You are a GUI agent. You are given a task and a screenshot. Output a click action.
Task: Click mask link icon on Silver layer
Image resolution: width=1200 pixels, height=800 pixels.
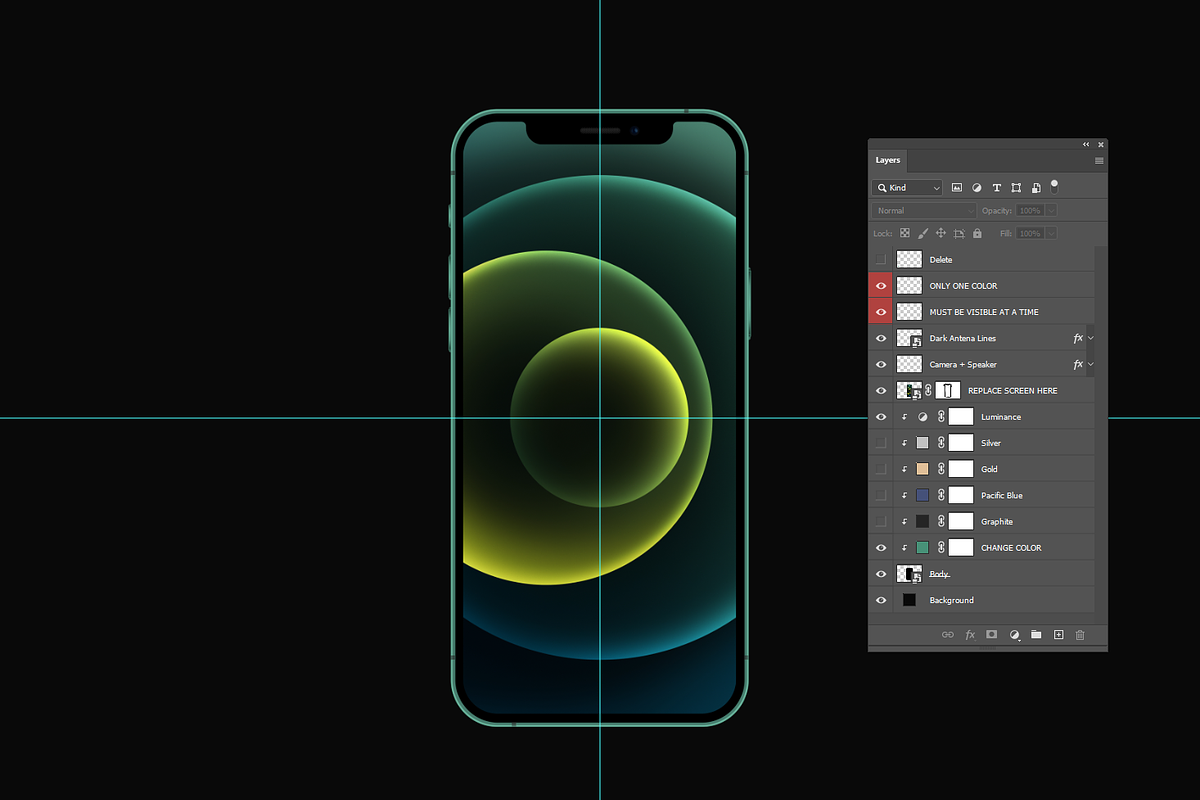(941, 443)
